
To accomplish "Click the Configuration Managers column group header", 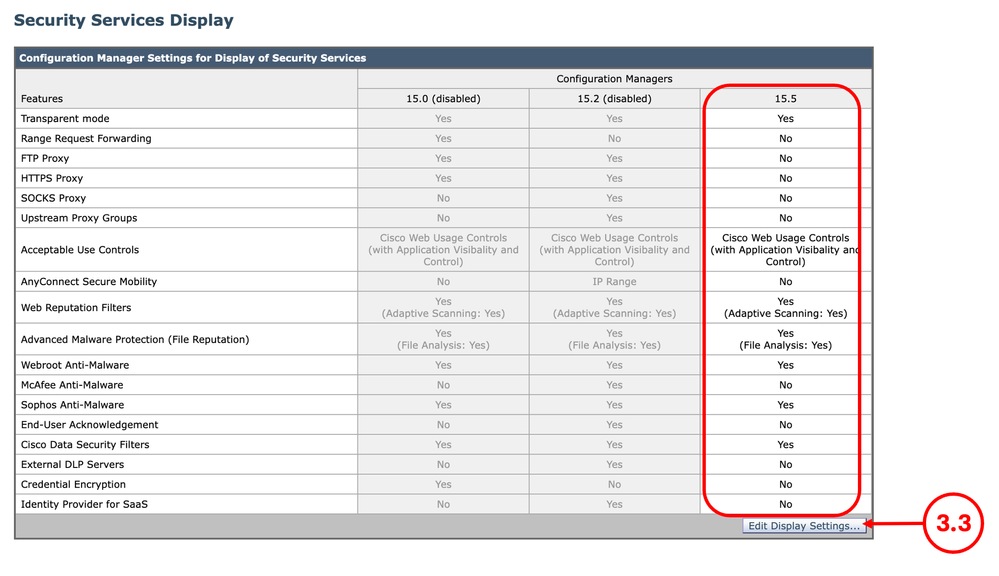I will (x=614, y=78).
